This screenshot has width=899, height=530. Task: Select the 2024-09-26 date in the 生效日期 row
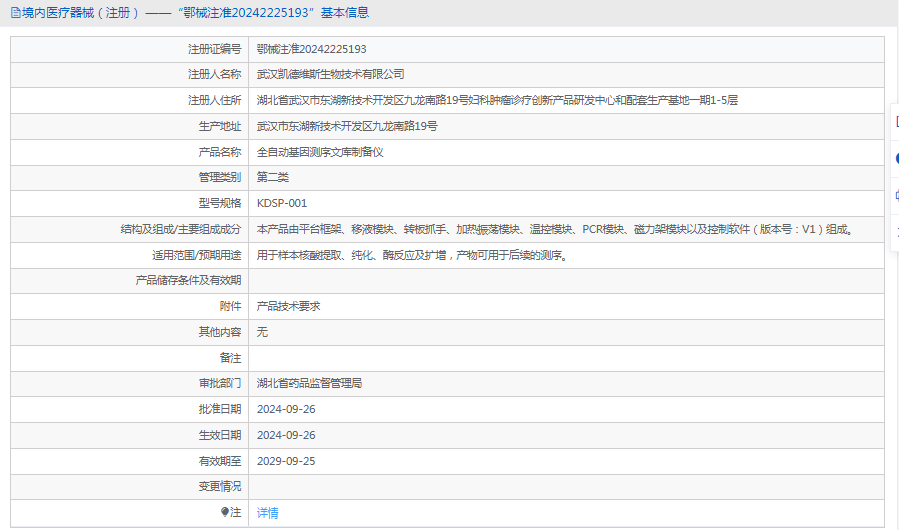coord(286,435)
